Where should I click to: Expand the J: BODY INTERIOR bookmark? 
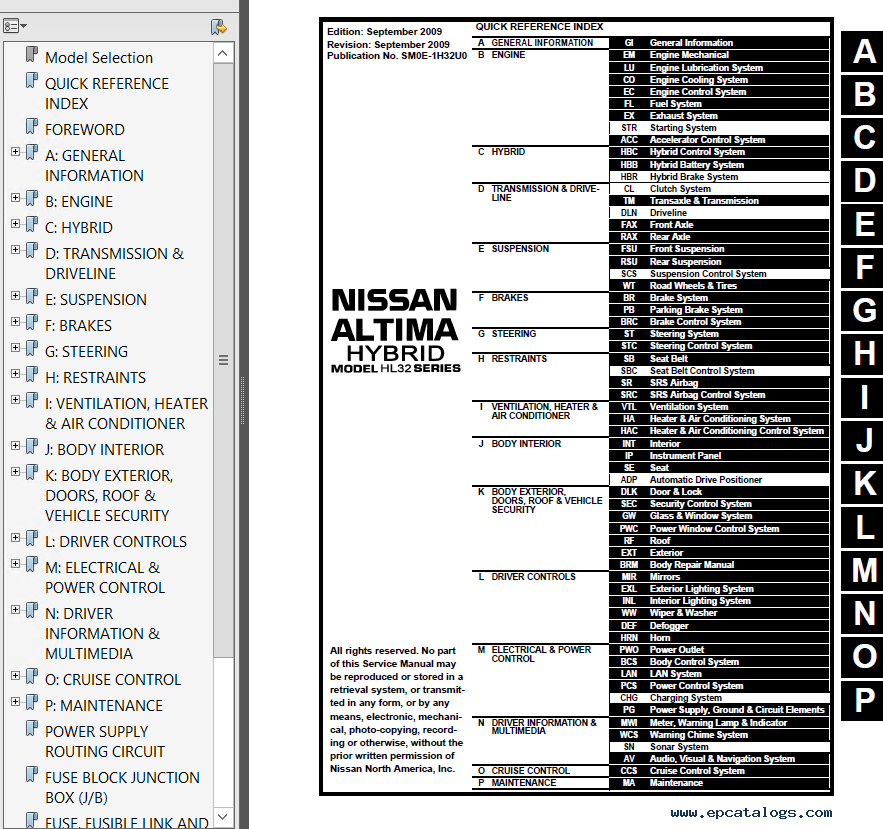(x=15, y=445)
